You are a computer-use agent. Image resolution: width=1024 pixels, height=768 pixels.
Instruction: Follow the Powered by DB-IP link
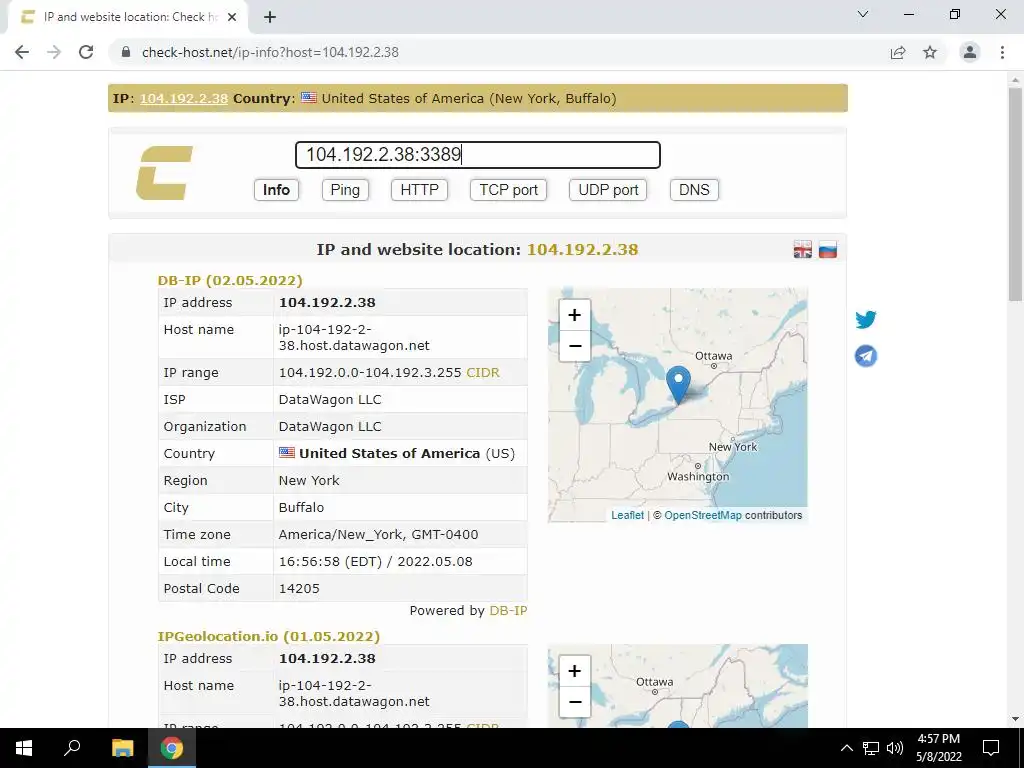(508, 611)
